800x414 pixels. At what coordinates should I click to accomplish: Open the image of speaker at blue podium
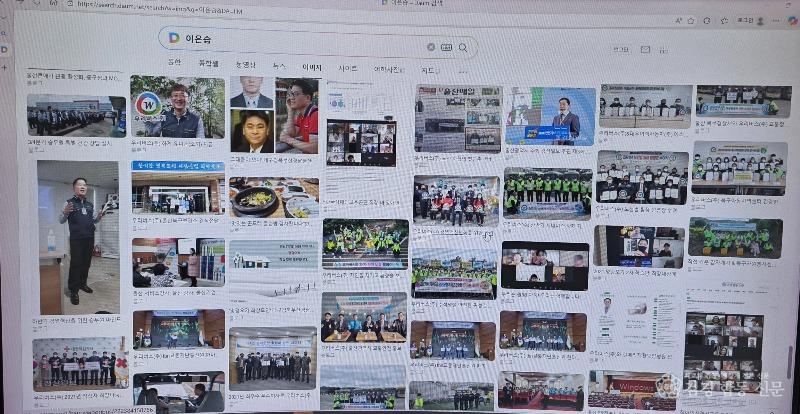pos(549,116)
